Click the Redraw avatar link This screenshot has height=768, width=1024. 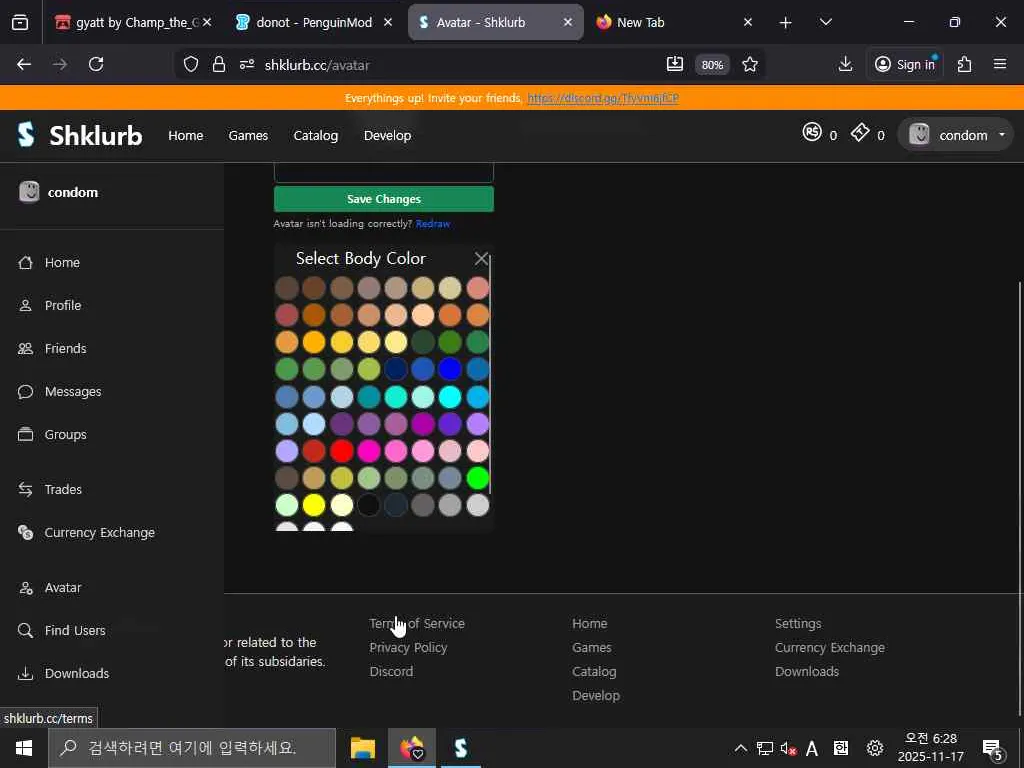tap(432, 223)
